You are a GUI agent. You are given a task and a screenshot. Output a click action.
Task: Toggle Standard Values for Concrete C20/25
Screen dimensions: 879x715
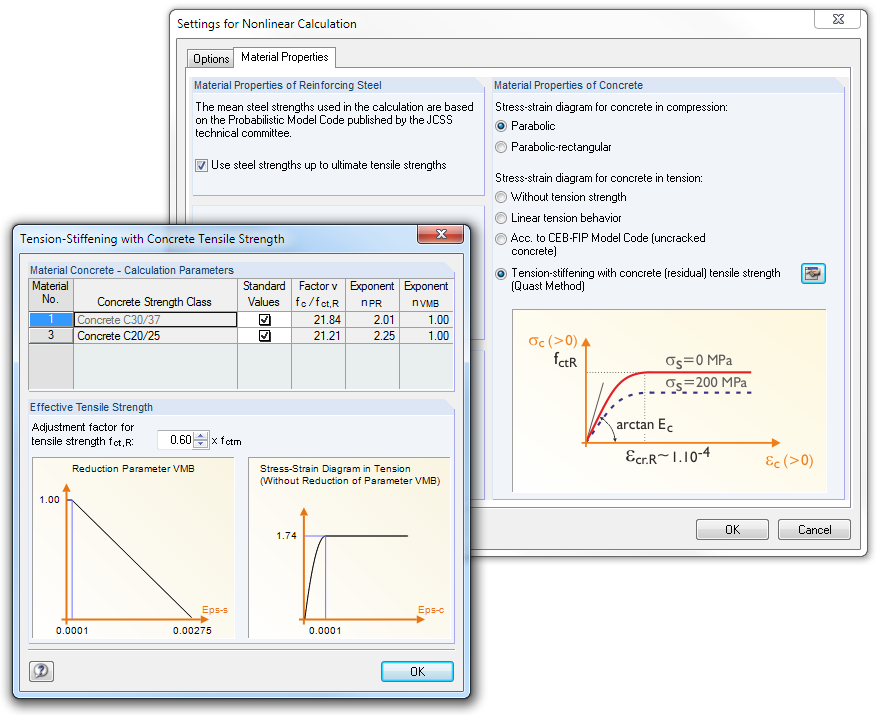click(x=264, y=334)
